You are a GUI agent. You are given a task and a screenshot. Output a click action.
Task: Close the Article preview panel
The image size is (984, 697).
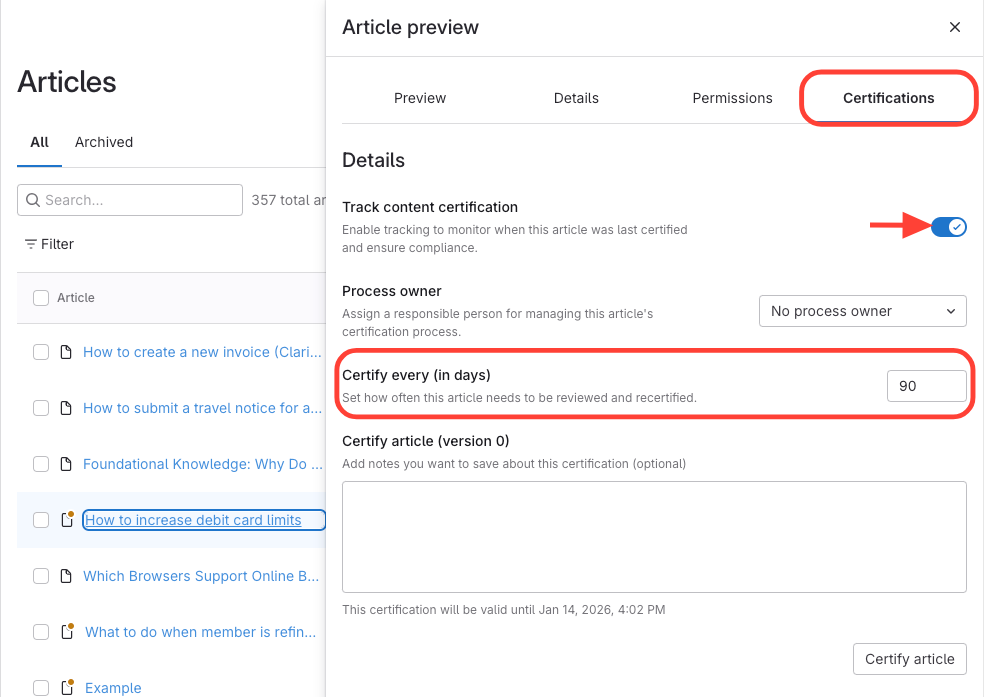954,28
